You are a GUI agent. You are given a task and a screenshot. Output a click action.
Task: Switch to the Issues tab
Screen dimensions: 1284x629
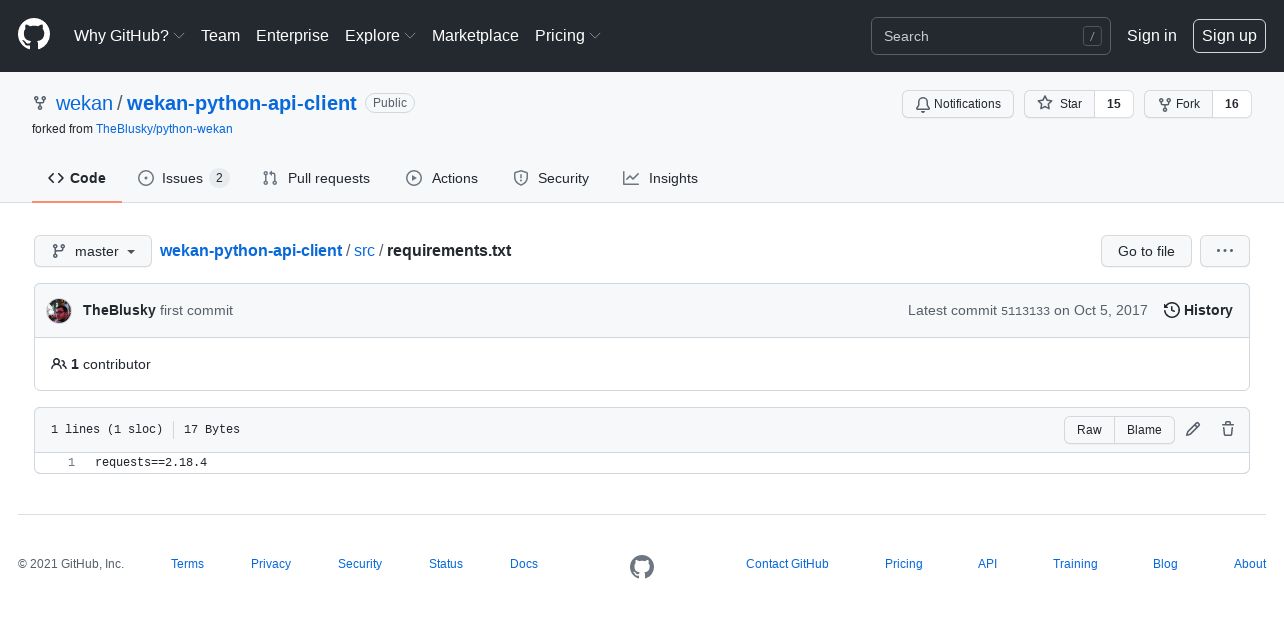coord(183,178)
